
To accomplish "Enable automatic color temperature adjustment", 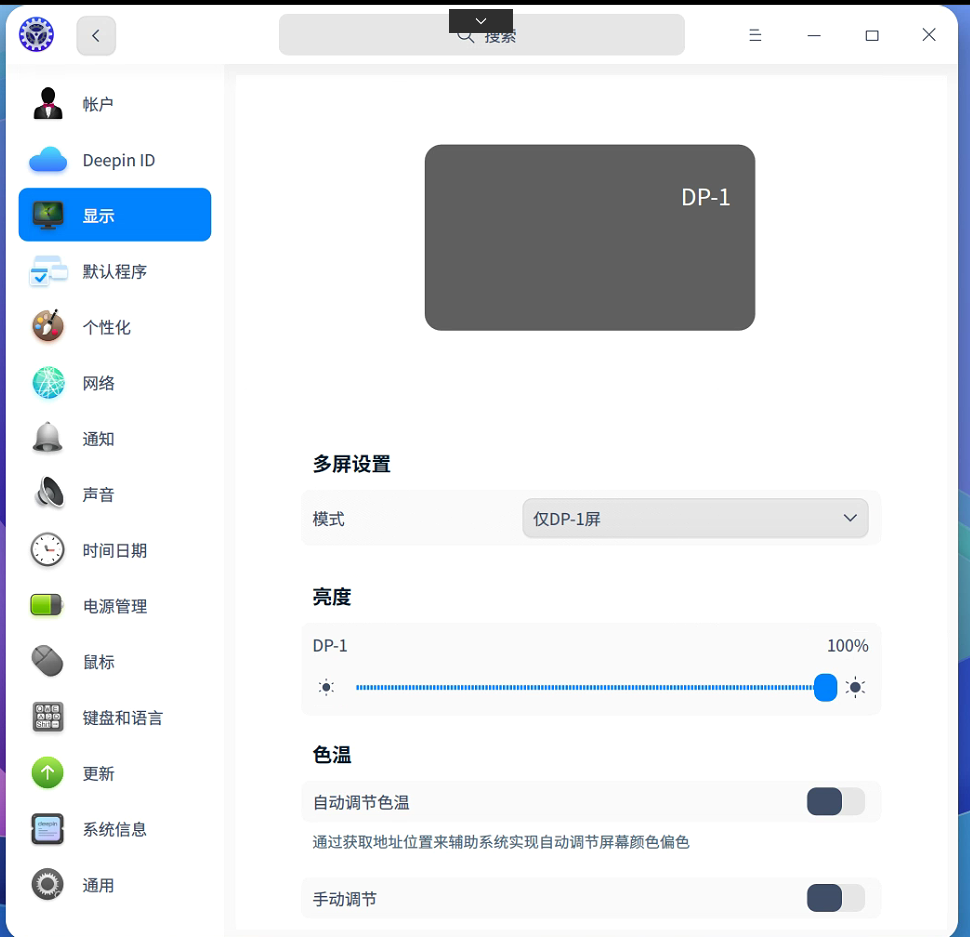I will click(835, 801).
